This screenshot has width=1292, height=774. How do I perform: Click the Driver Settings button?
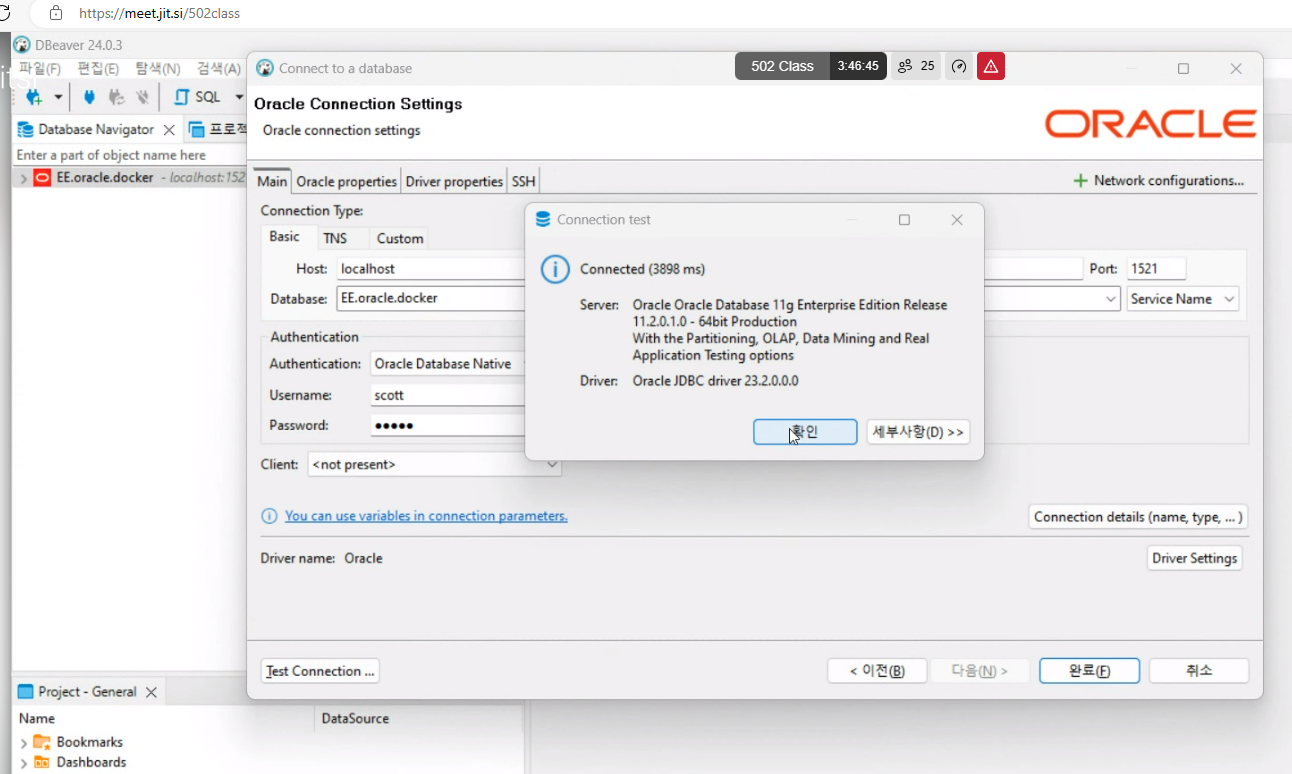[x=1195, y=558]
